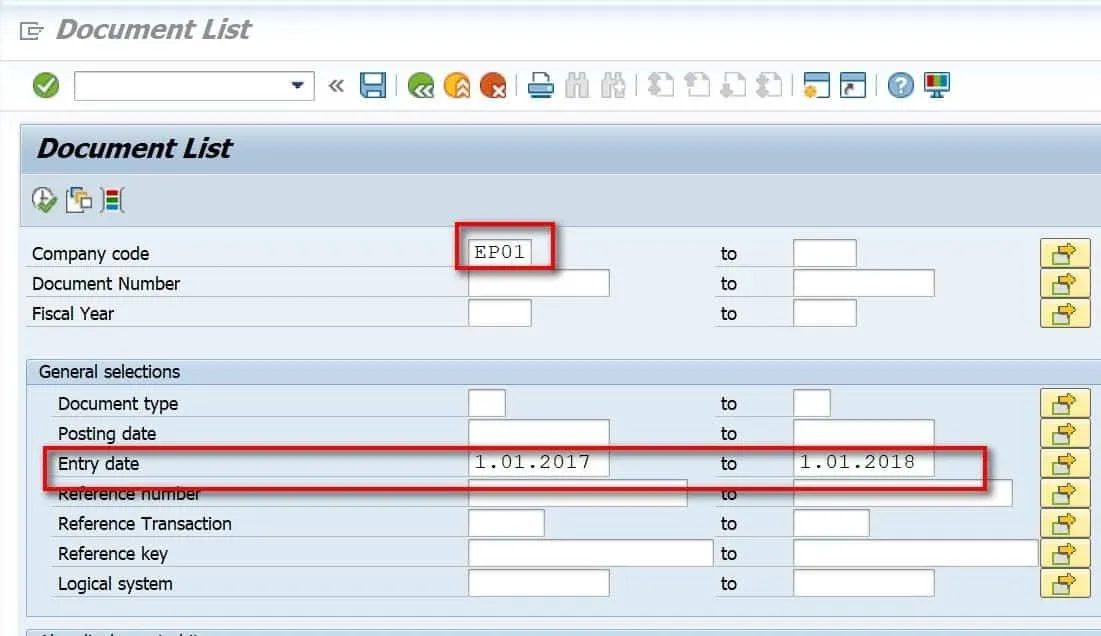The height and width of the screenshot is (636, 1101).
Task: Open multiple selection for Company code
Action: 1064,253
